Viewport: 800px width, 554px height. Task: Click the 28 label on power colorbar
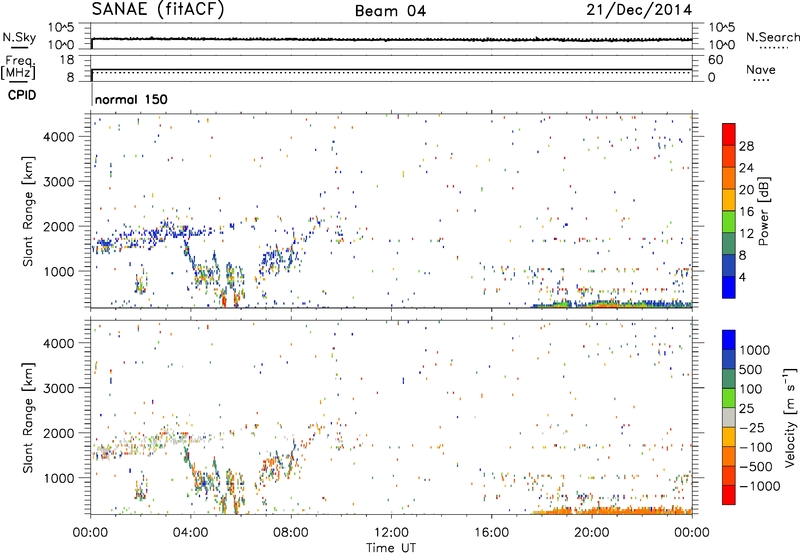[x=746, y=146]
